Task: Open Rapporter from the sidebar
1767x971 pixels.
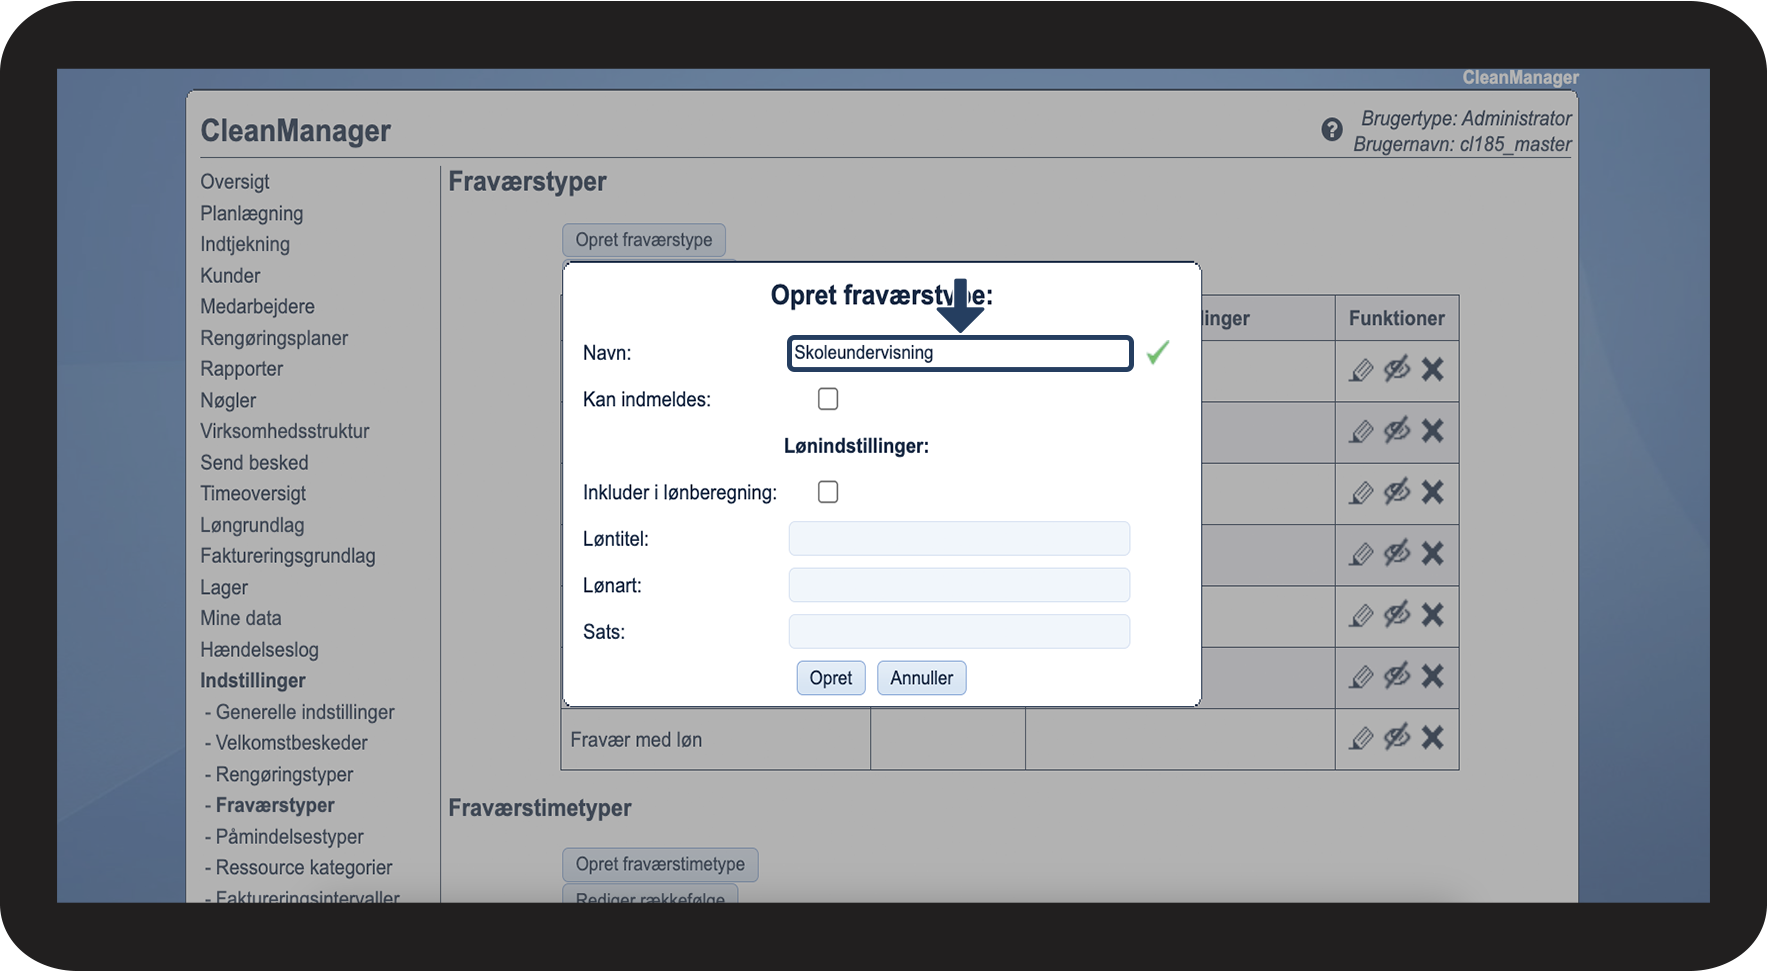Action: click(241, 369)
